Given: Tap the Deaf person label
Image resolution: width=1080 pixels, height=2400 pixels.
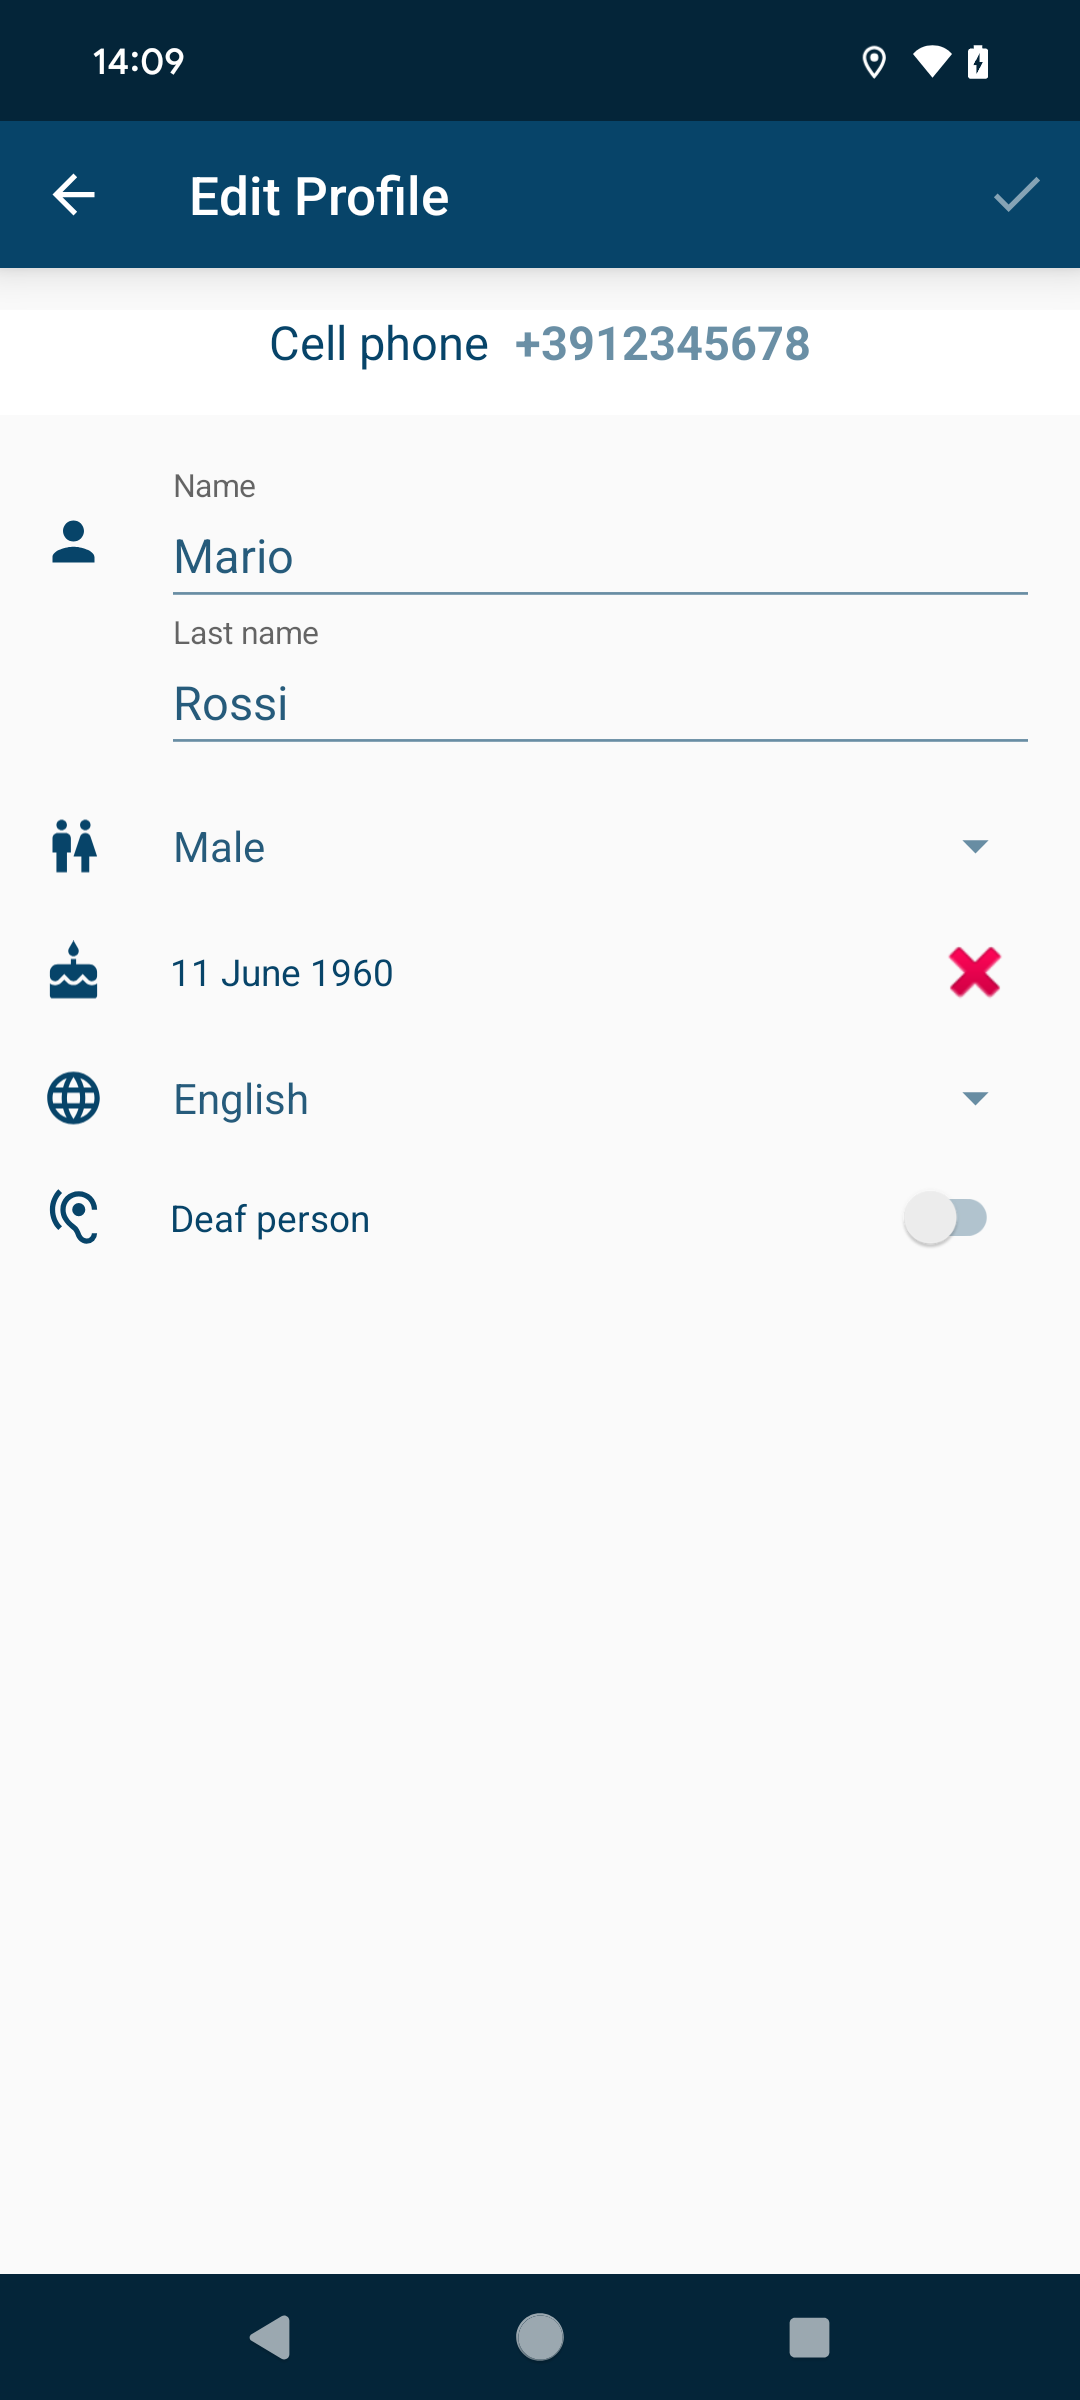Looking at the screenshot, I should point(270,1219).
